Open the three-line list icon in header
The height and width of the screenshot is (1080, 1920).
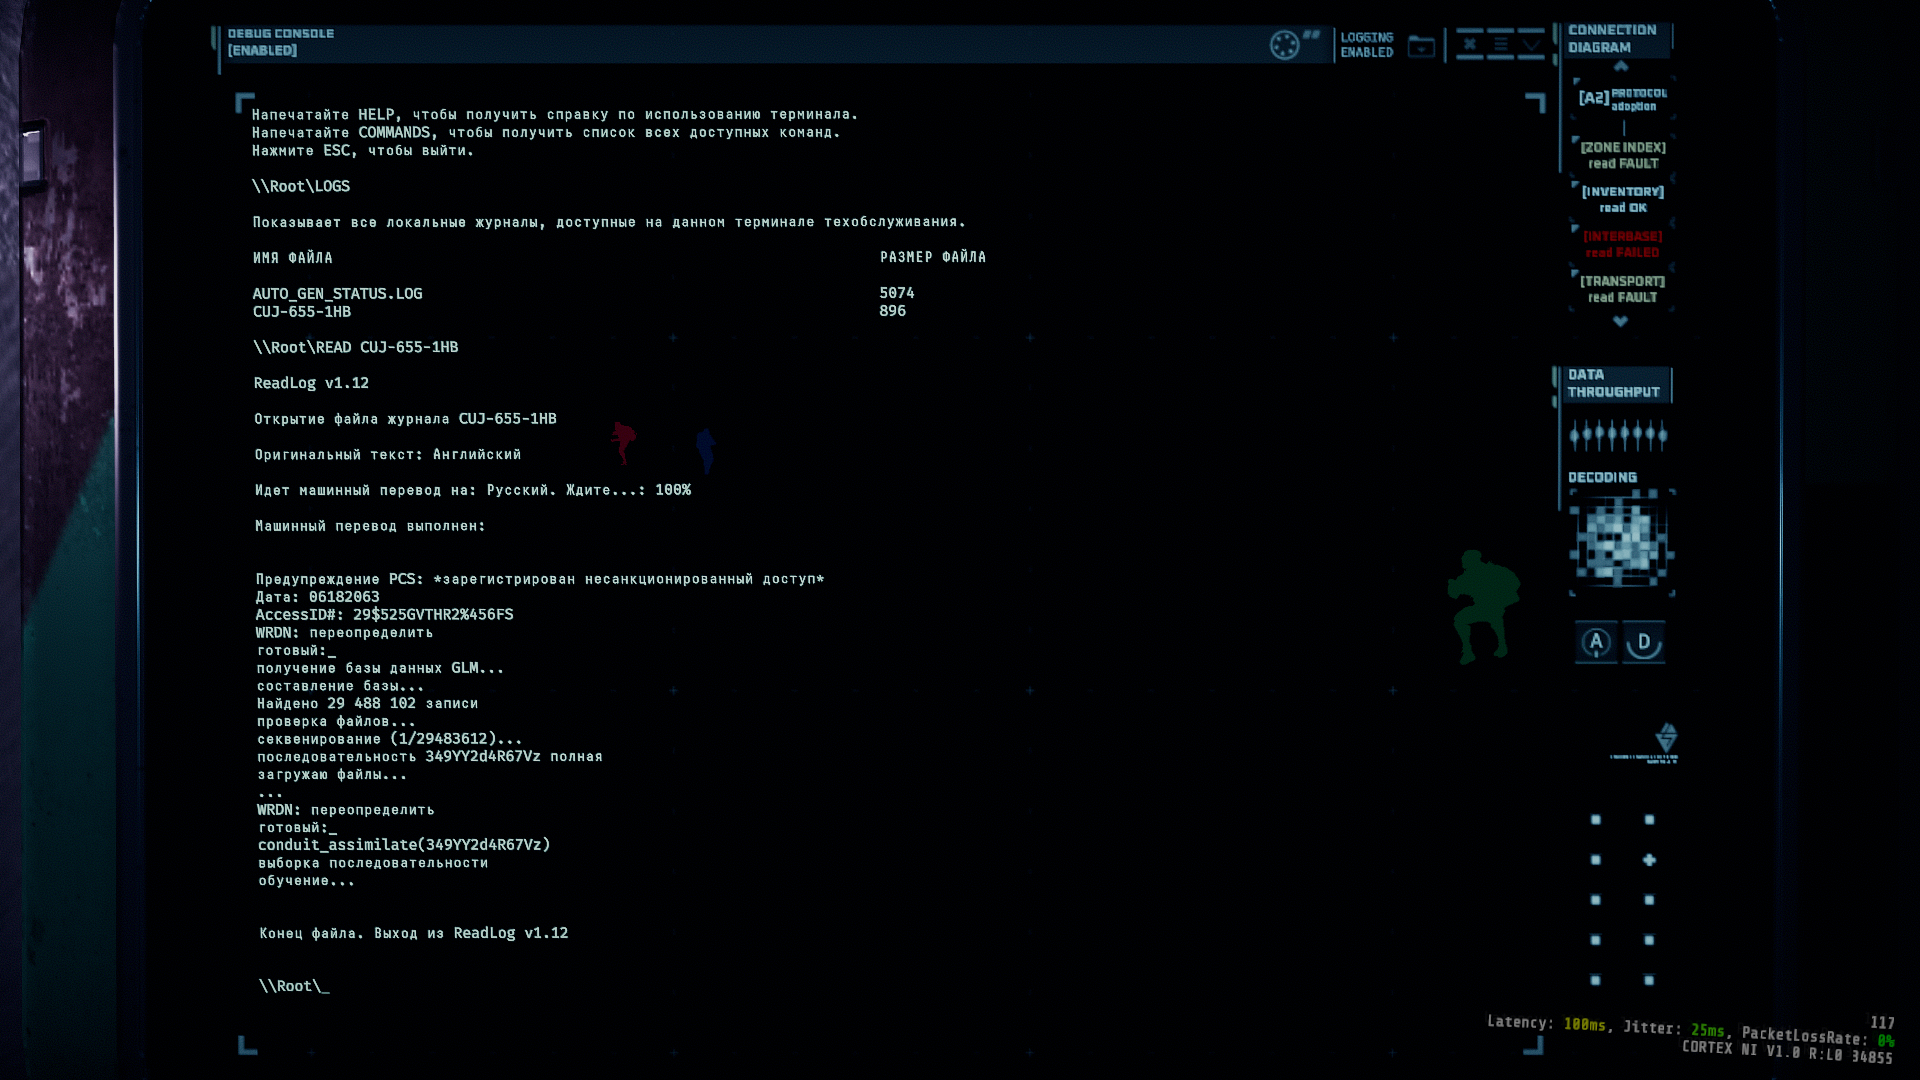[x=1500, y=44]
